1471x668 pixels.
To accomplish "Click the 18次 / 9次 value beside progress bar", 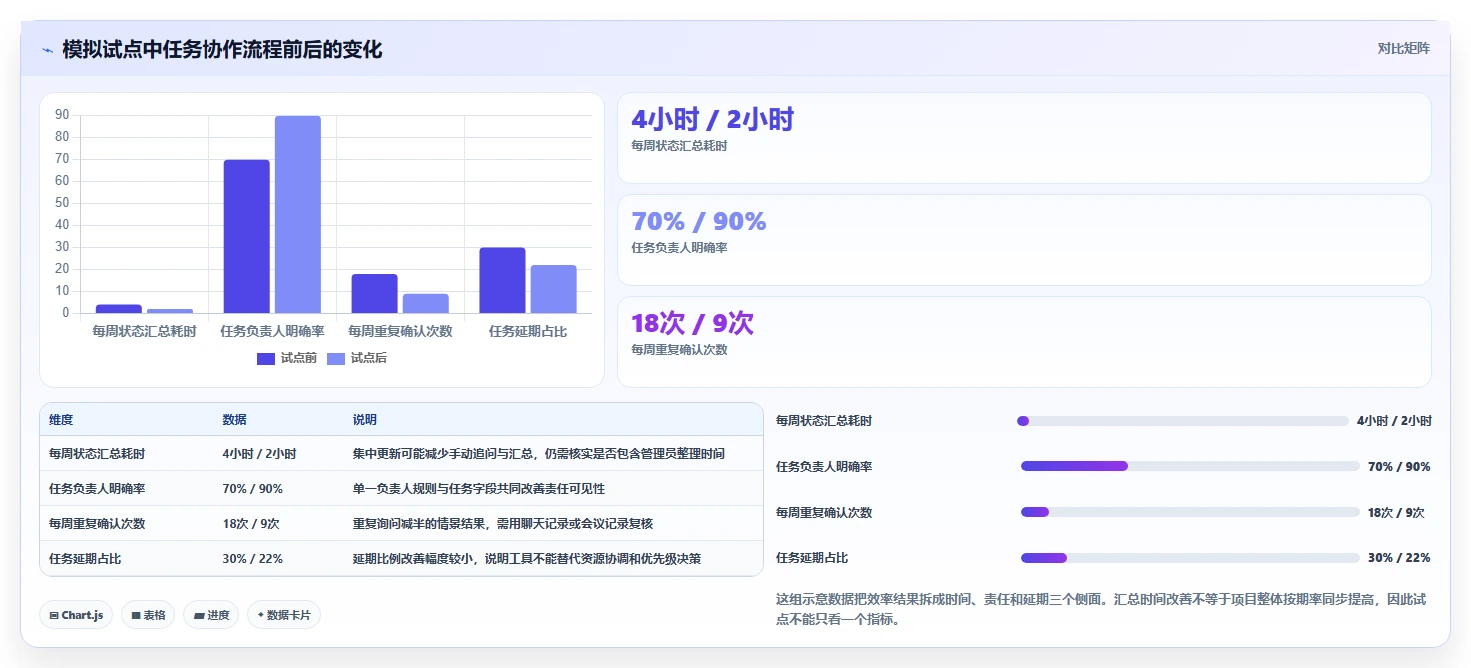I will click(x=1396, y=512).
